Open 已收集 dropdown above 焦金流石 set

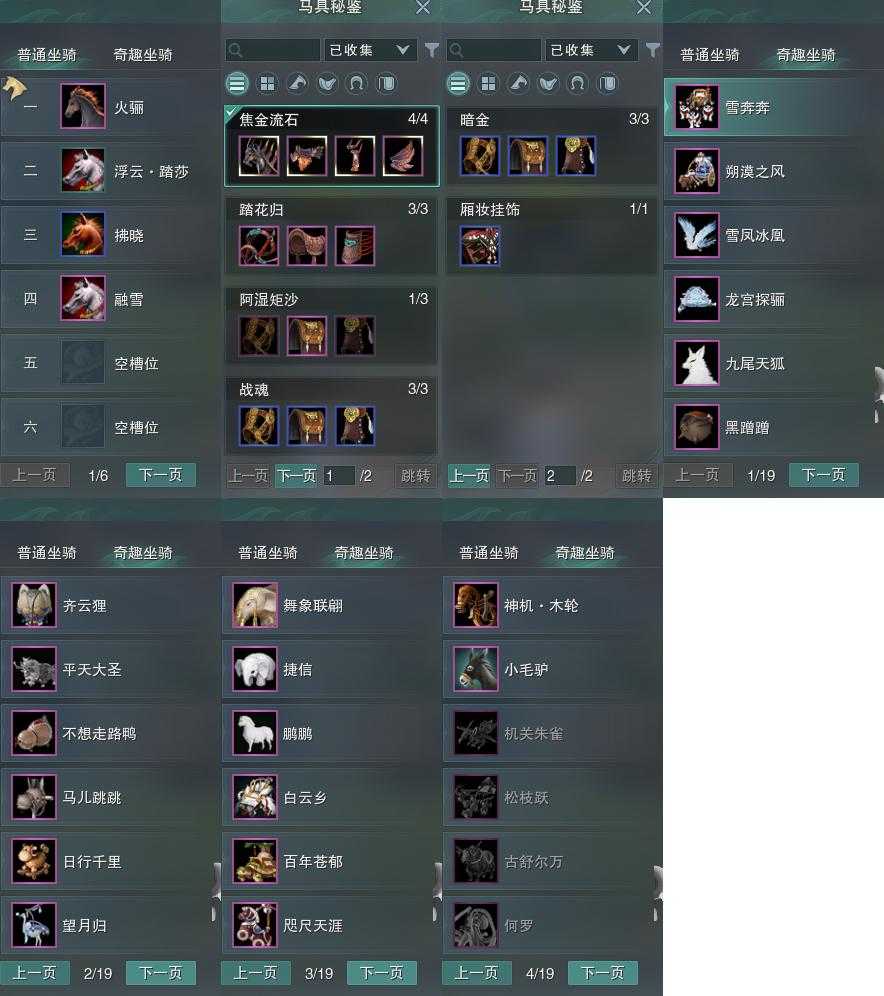tap(370, 50)
